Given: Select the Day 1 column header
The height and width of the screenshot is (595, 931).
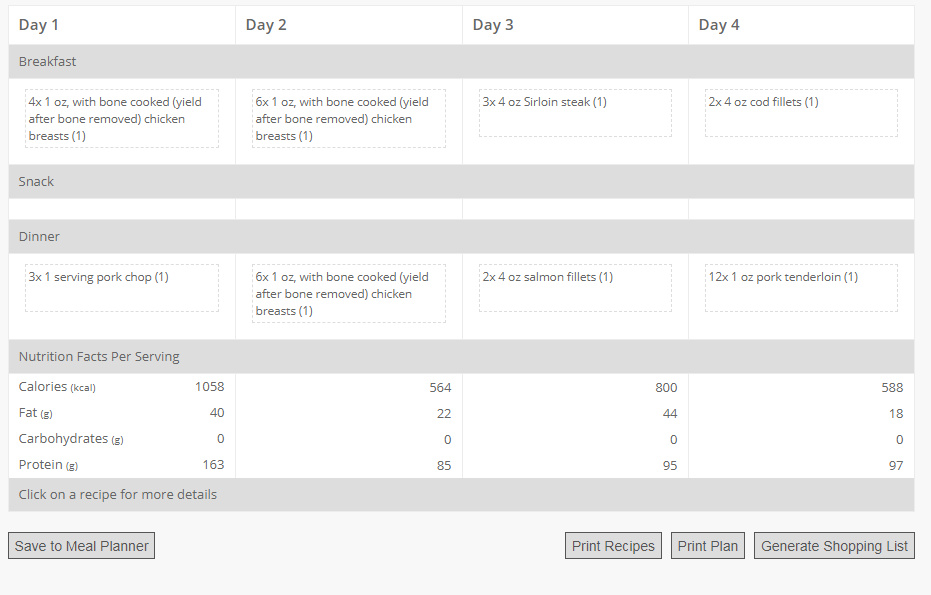Looking at the screenshot, I should (122, 25).
